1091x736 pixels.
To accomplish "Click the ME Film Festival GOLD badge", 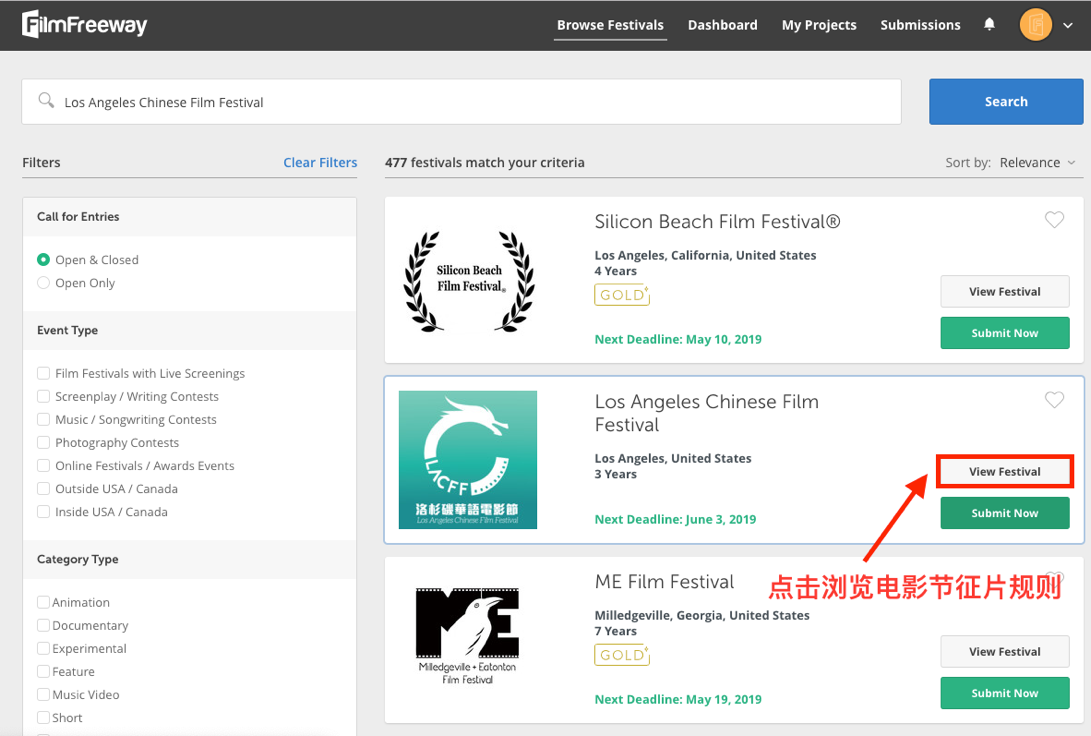I will click(x=622, y=655).
